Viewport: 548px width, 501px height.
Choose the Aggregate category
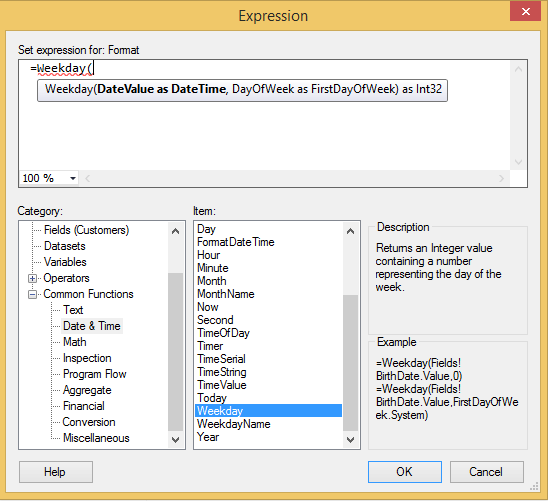pyautogui.click(x=87, y=390)
